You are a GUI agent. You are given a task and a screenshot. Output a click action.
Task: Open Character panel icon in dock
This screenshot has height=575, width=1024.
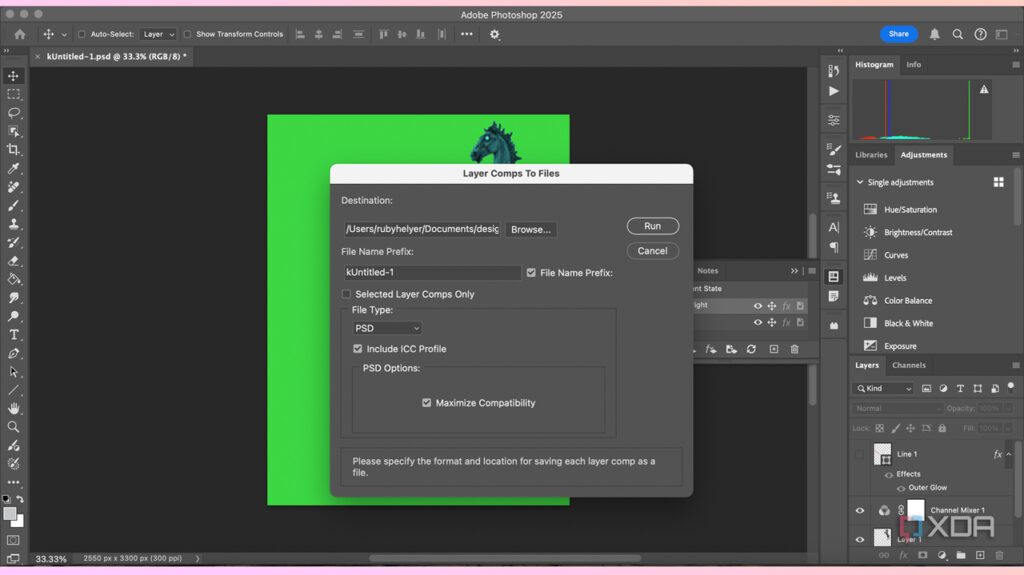tap(834, 227)
